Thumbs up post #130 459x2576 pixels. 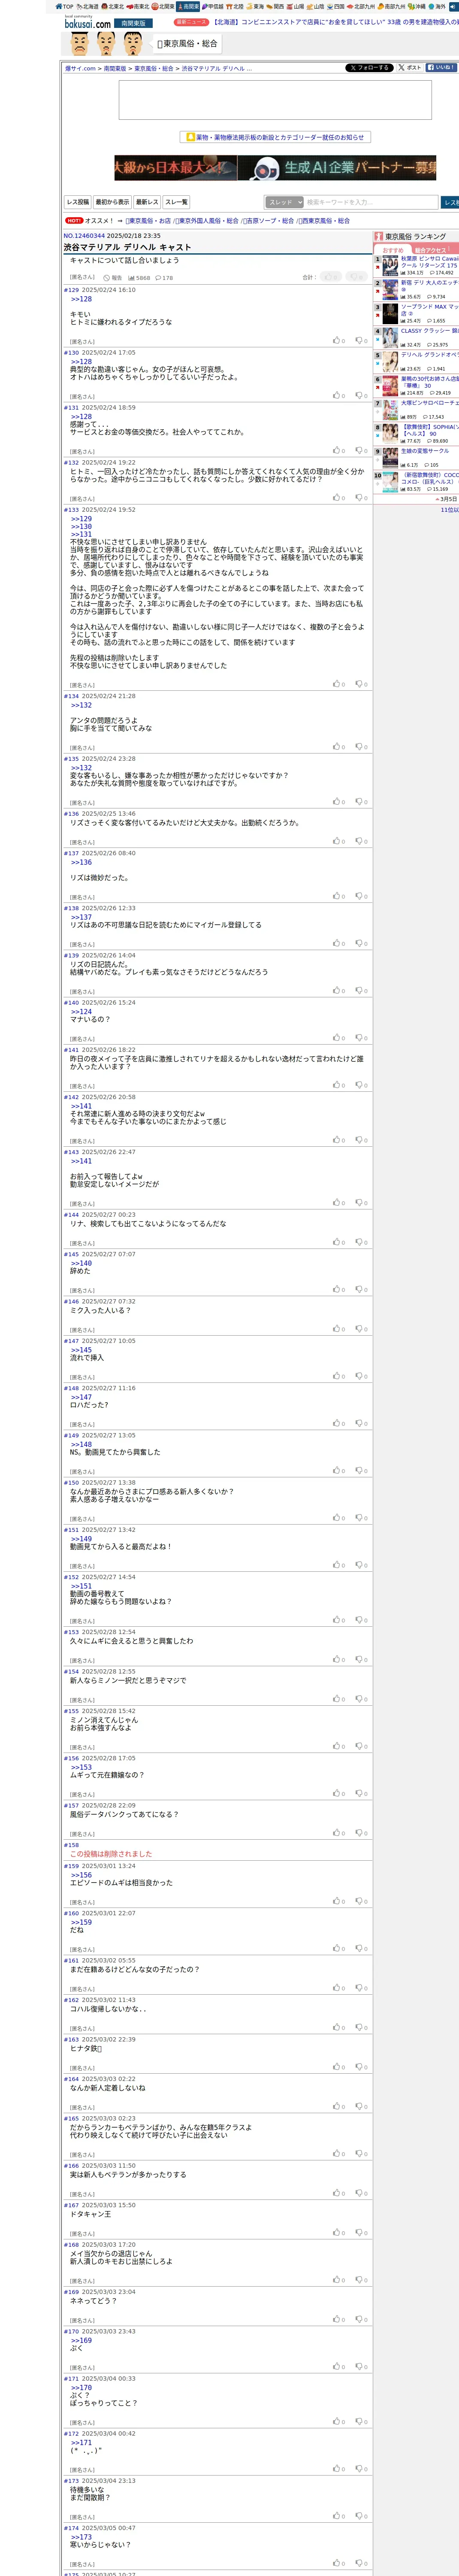(x=339, y=396)
